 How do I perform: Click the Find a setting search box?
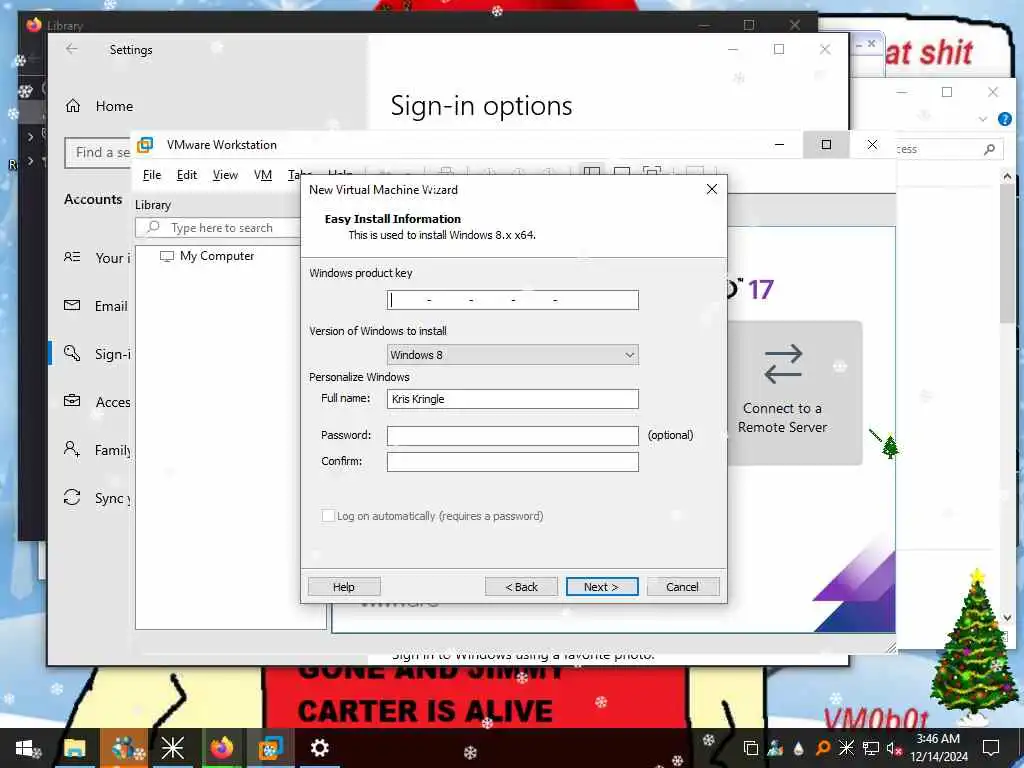99,153
